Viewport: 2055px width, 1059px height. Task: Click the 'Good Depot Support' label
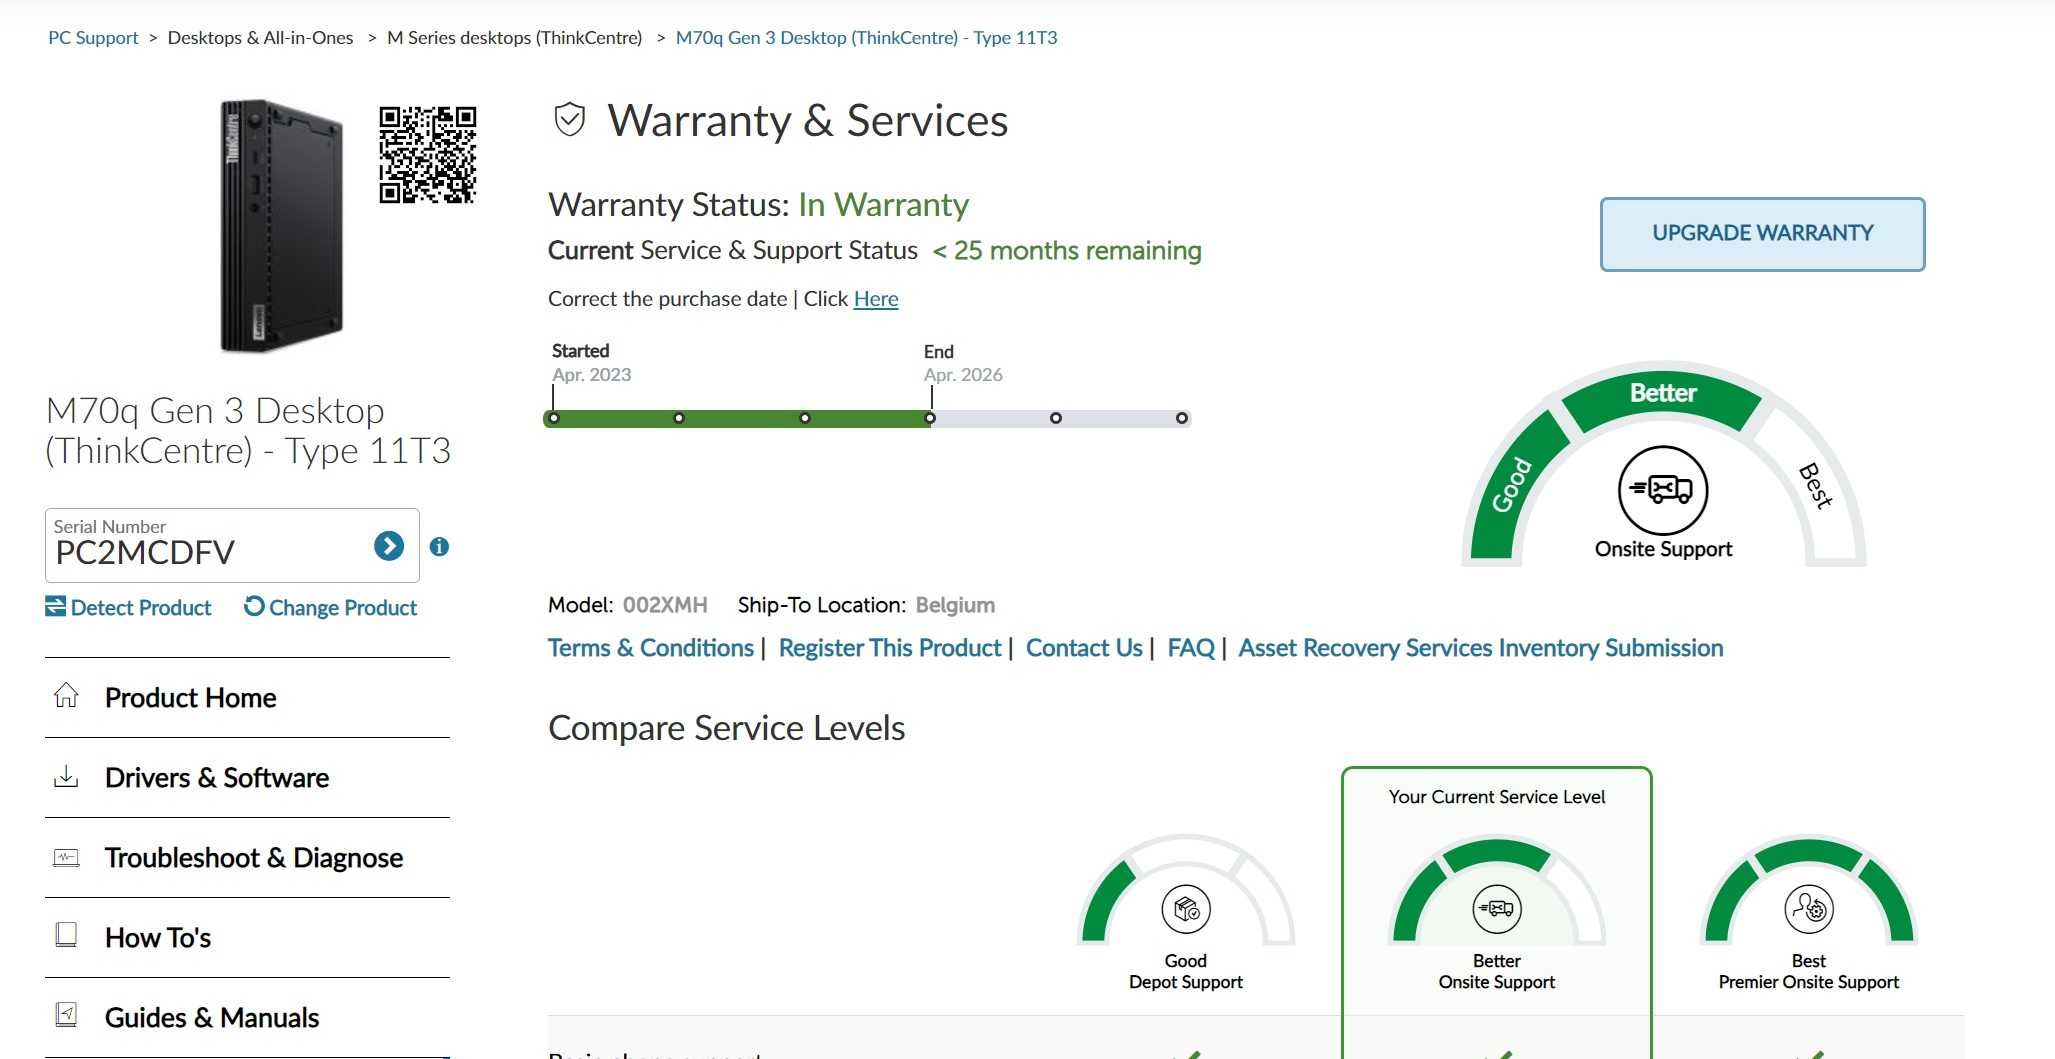point(1186,971)
